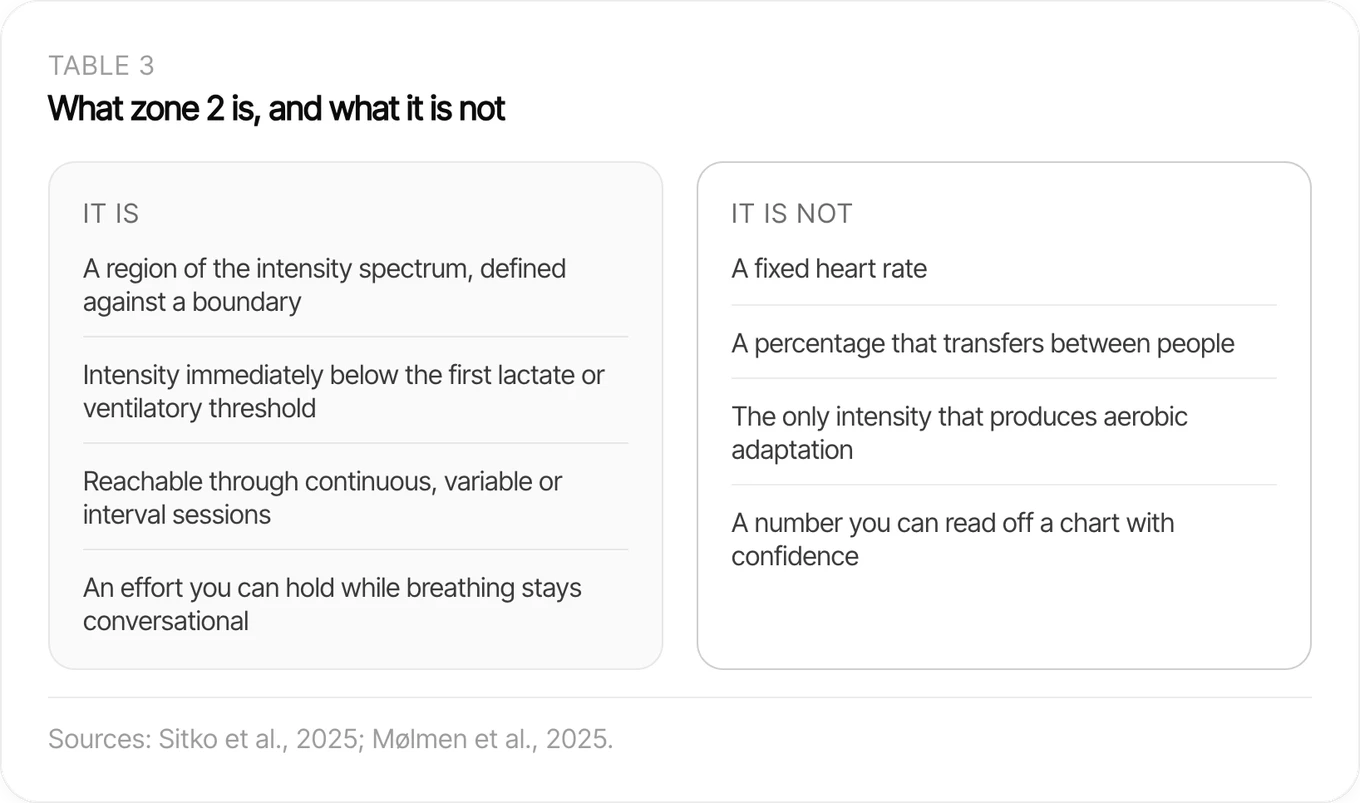Click 'An effort you can hold' row
Image resolution: width=1360 pixels, height=803 pixels.
pos(355,604)
